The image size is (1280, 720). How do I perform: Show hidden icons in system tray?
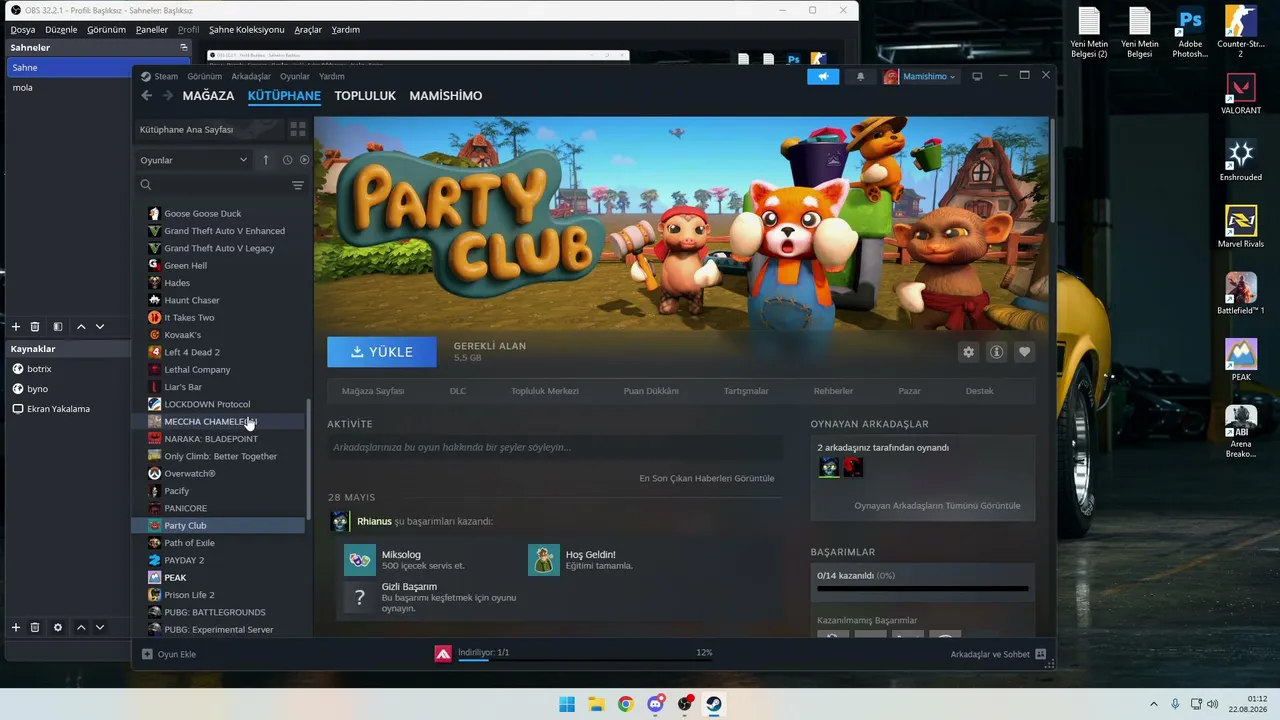(1153, 704)
